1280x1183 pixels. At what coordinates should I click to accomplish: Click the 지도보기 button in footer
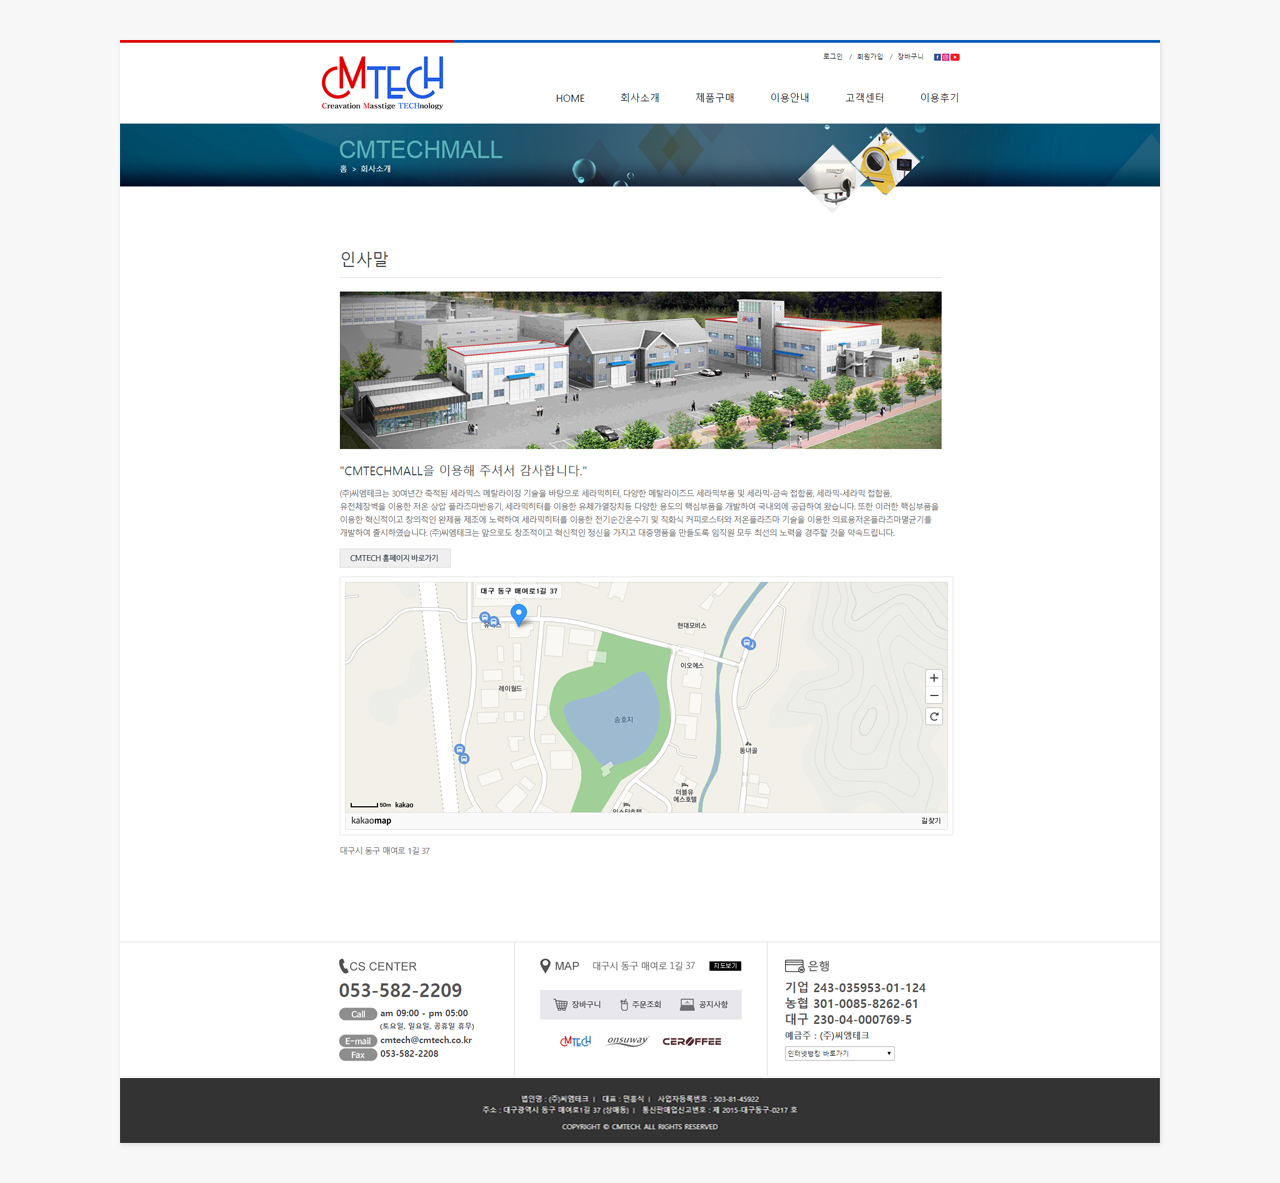pyautogui.click(x=725, y=966)
